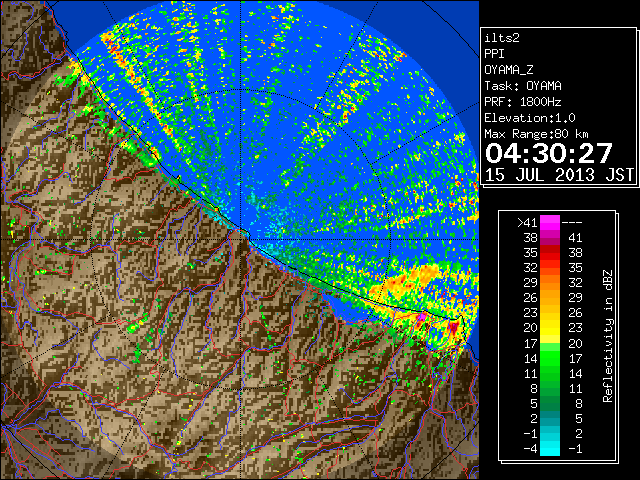
Task: Click the magenta high-reflectivity cell on the coast
Action: click(422, 317)
